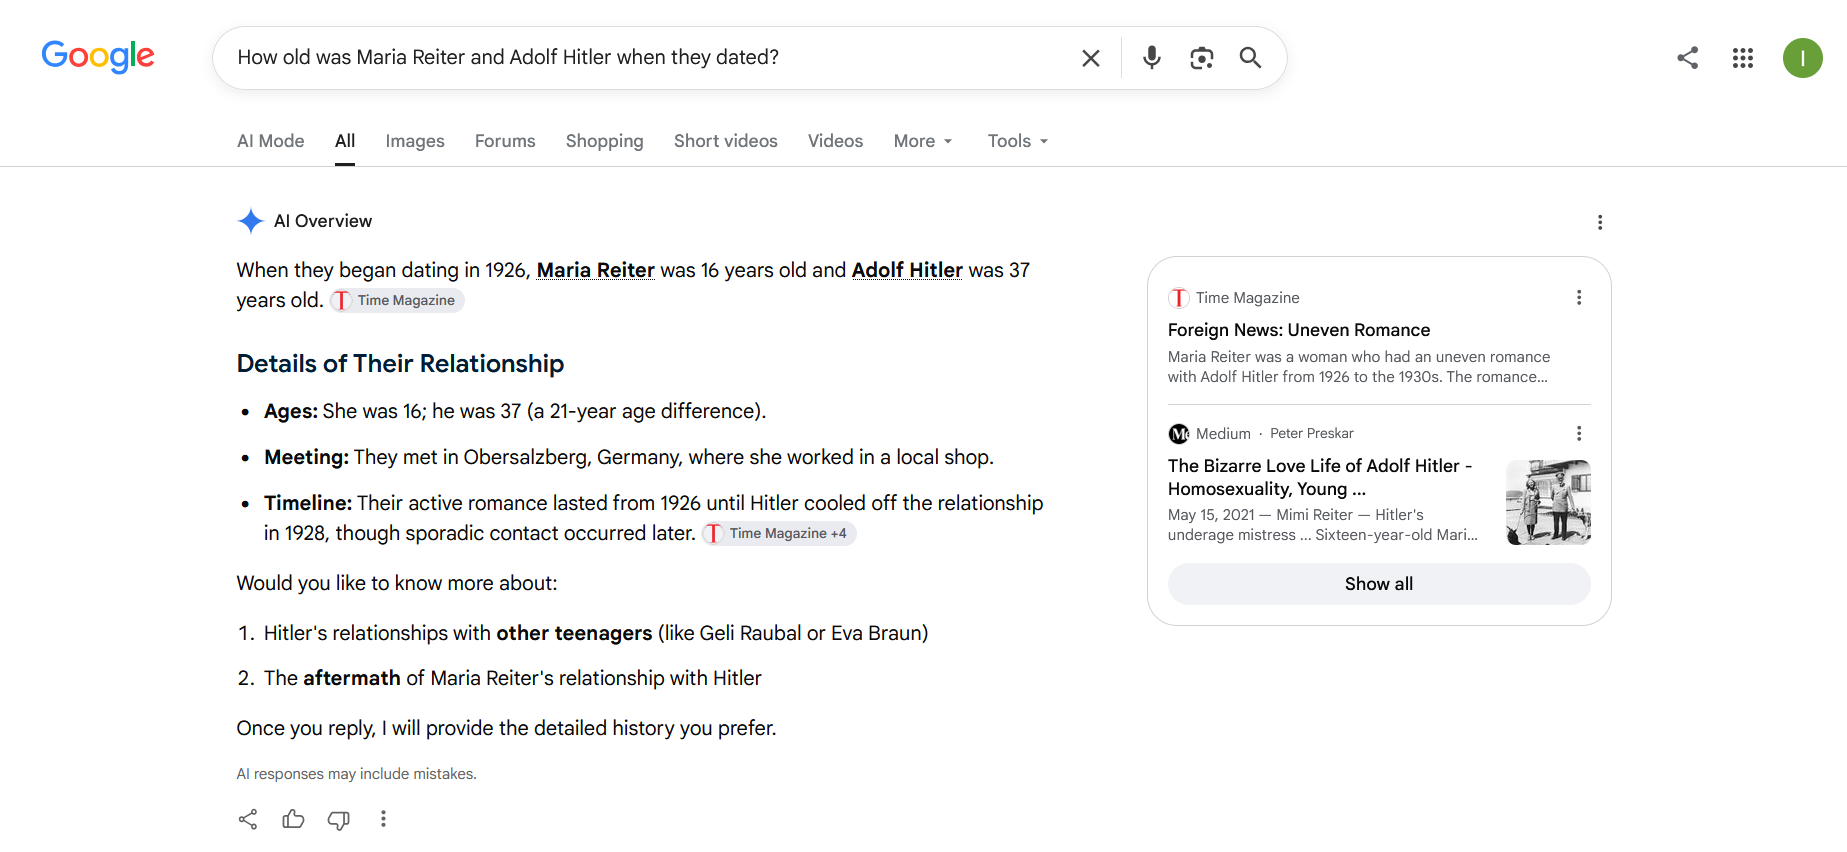
Task: Open AI Overview more options menu
Action: [x=1600, y=222]
